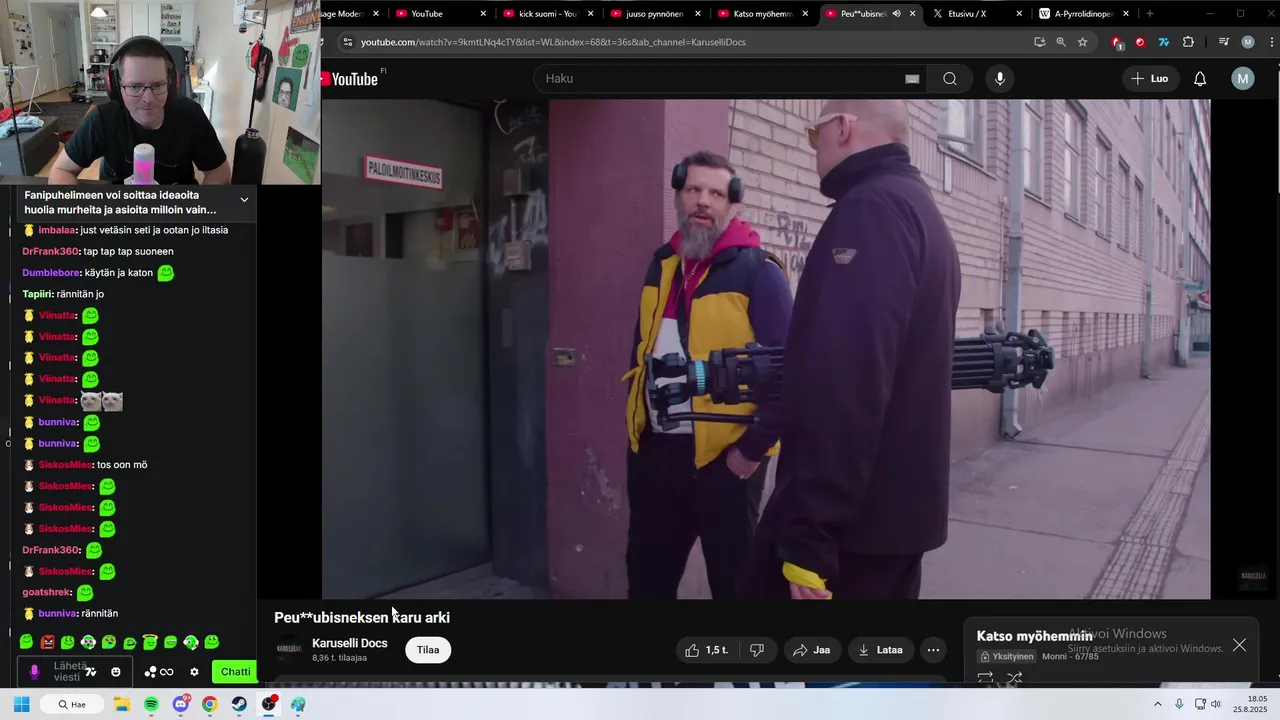Viewport: 1280px width, 720px height.
Task: Mute the audio of the active tab
Action: coord(896,14)
